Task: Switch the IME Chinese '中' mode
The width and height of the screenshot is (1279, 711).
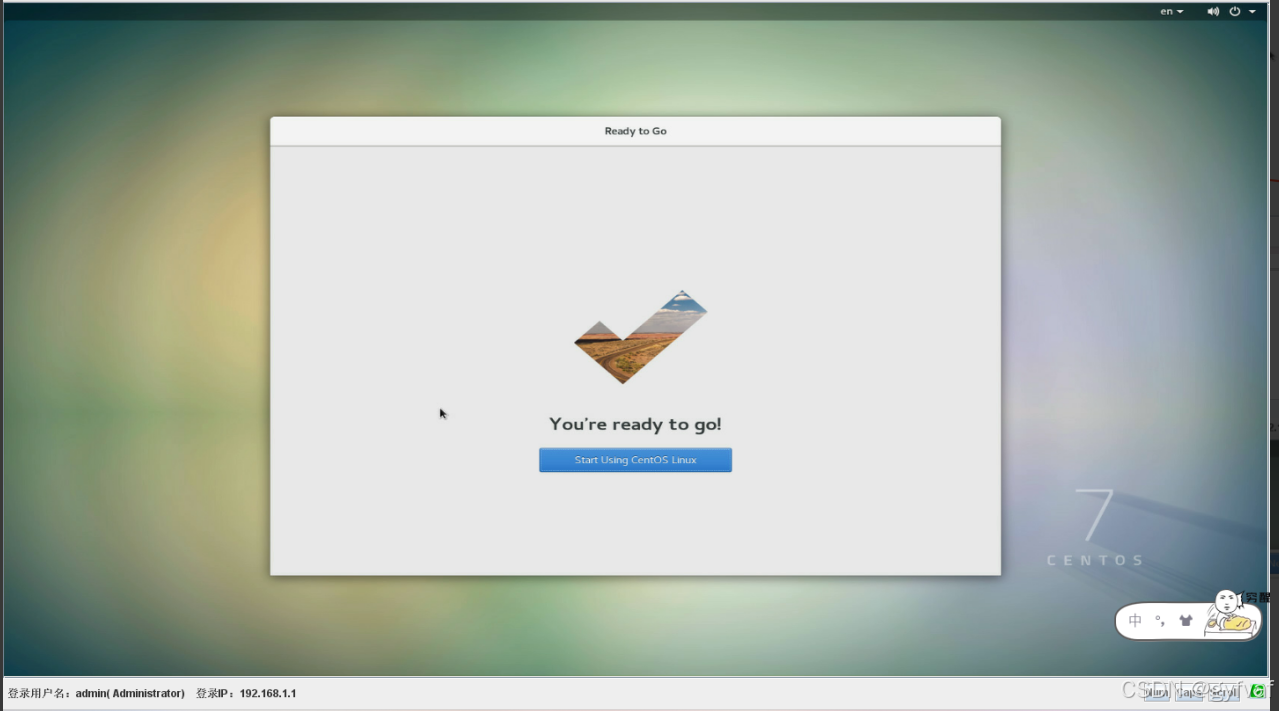Action: 1135,621
